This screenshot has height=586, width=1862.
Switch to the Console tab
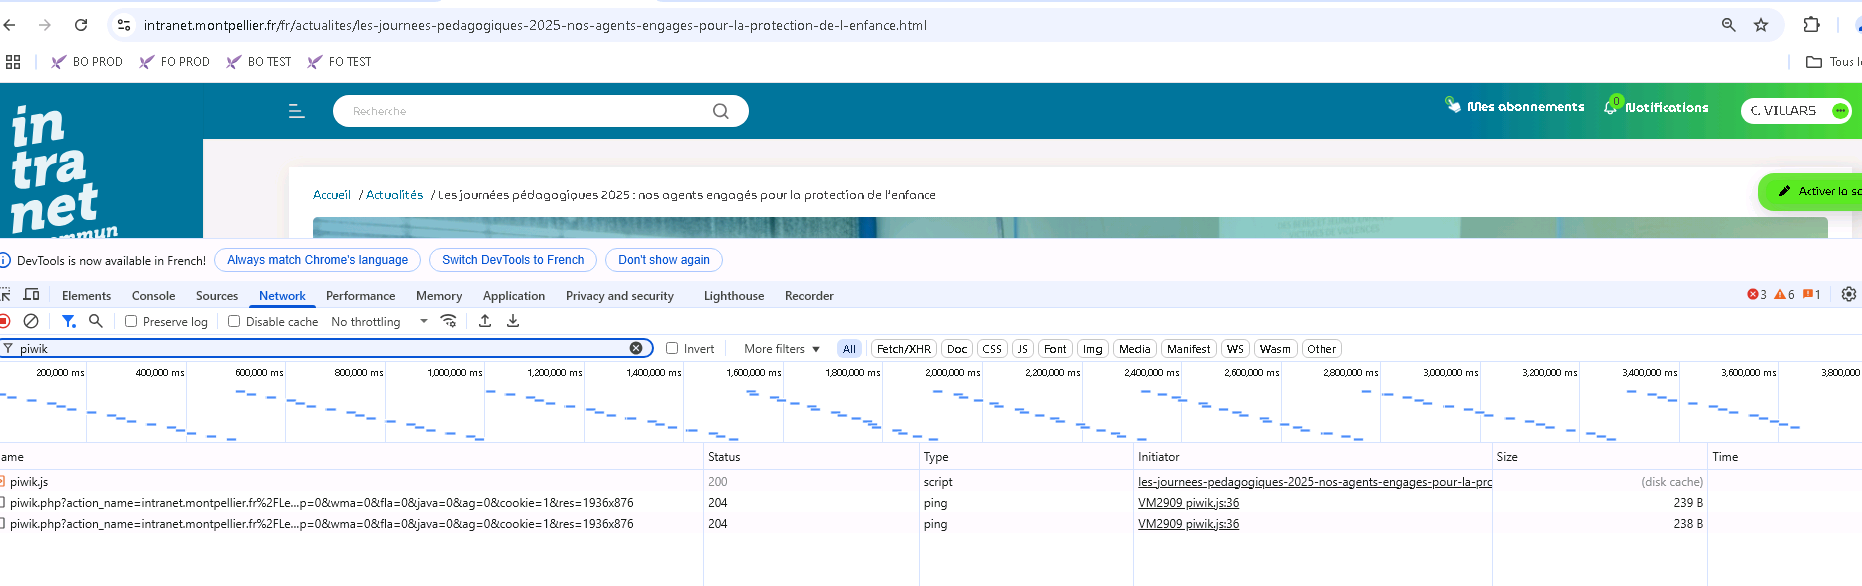pos(153,296)
